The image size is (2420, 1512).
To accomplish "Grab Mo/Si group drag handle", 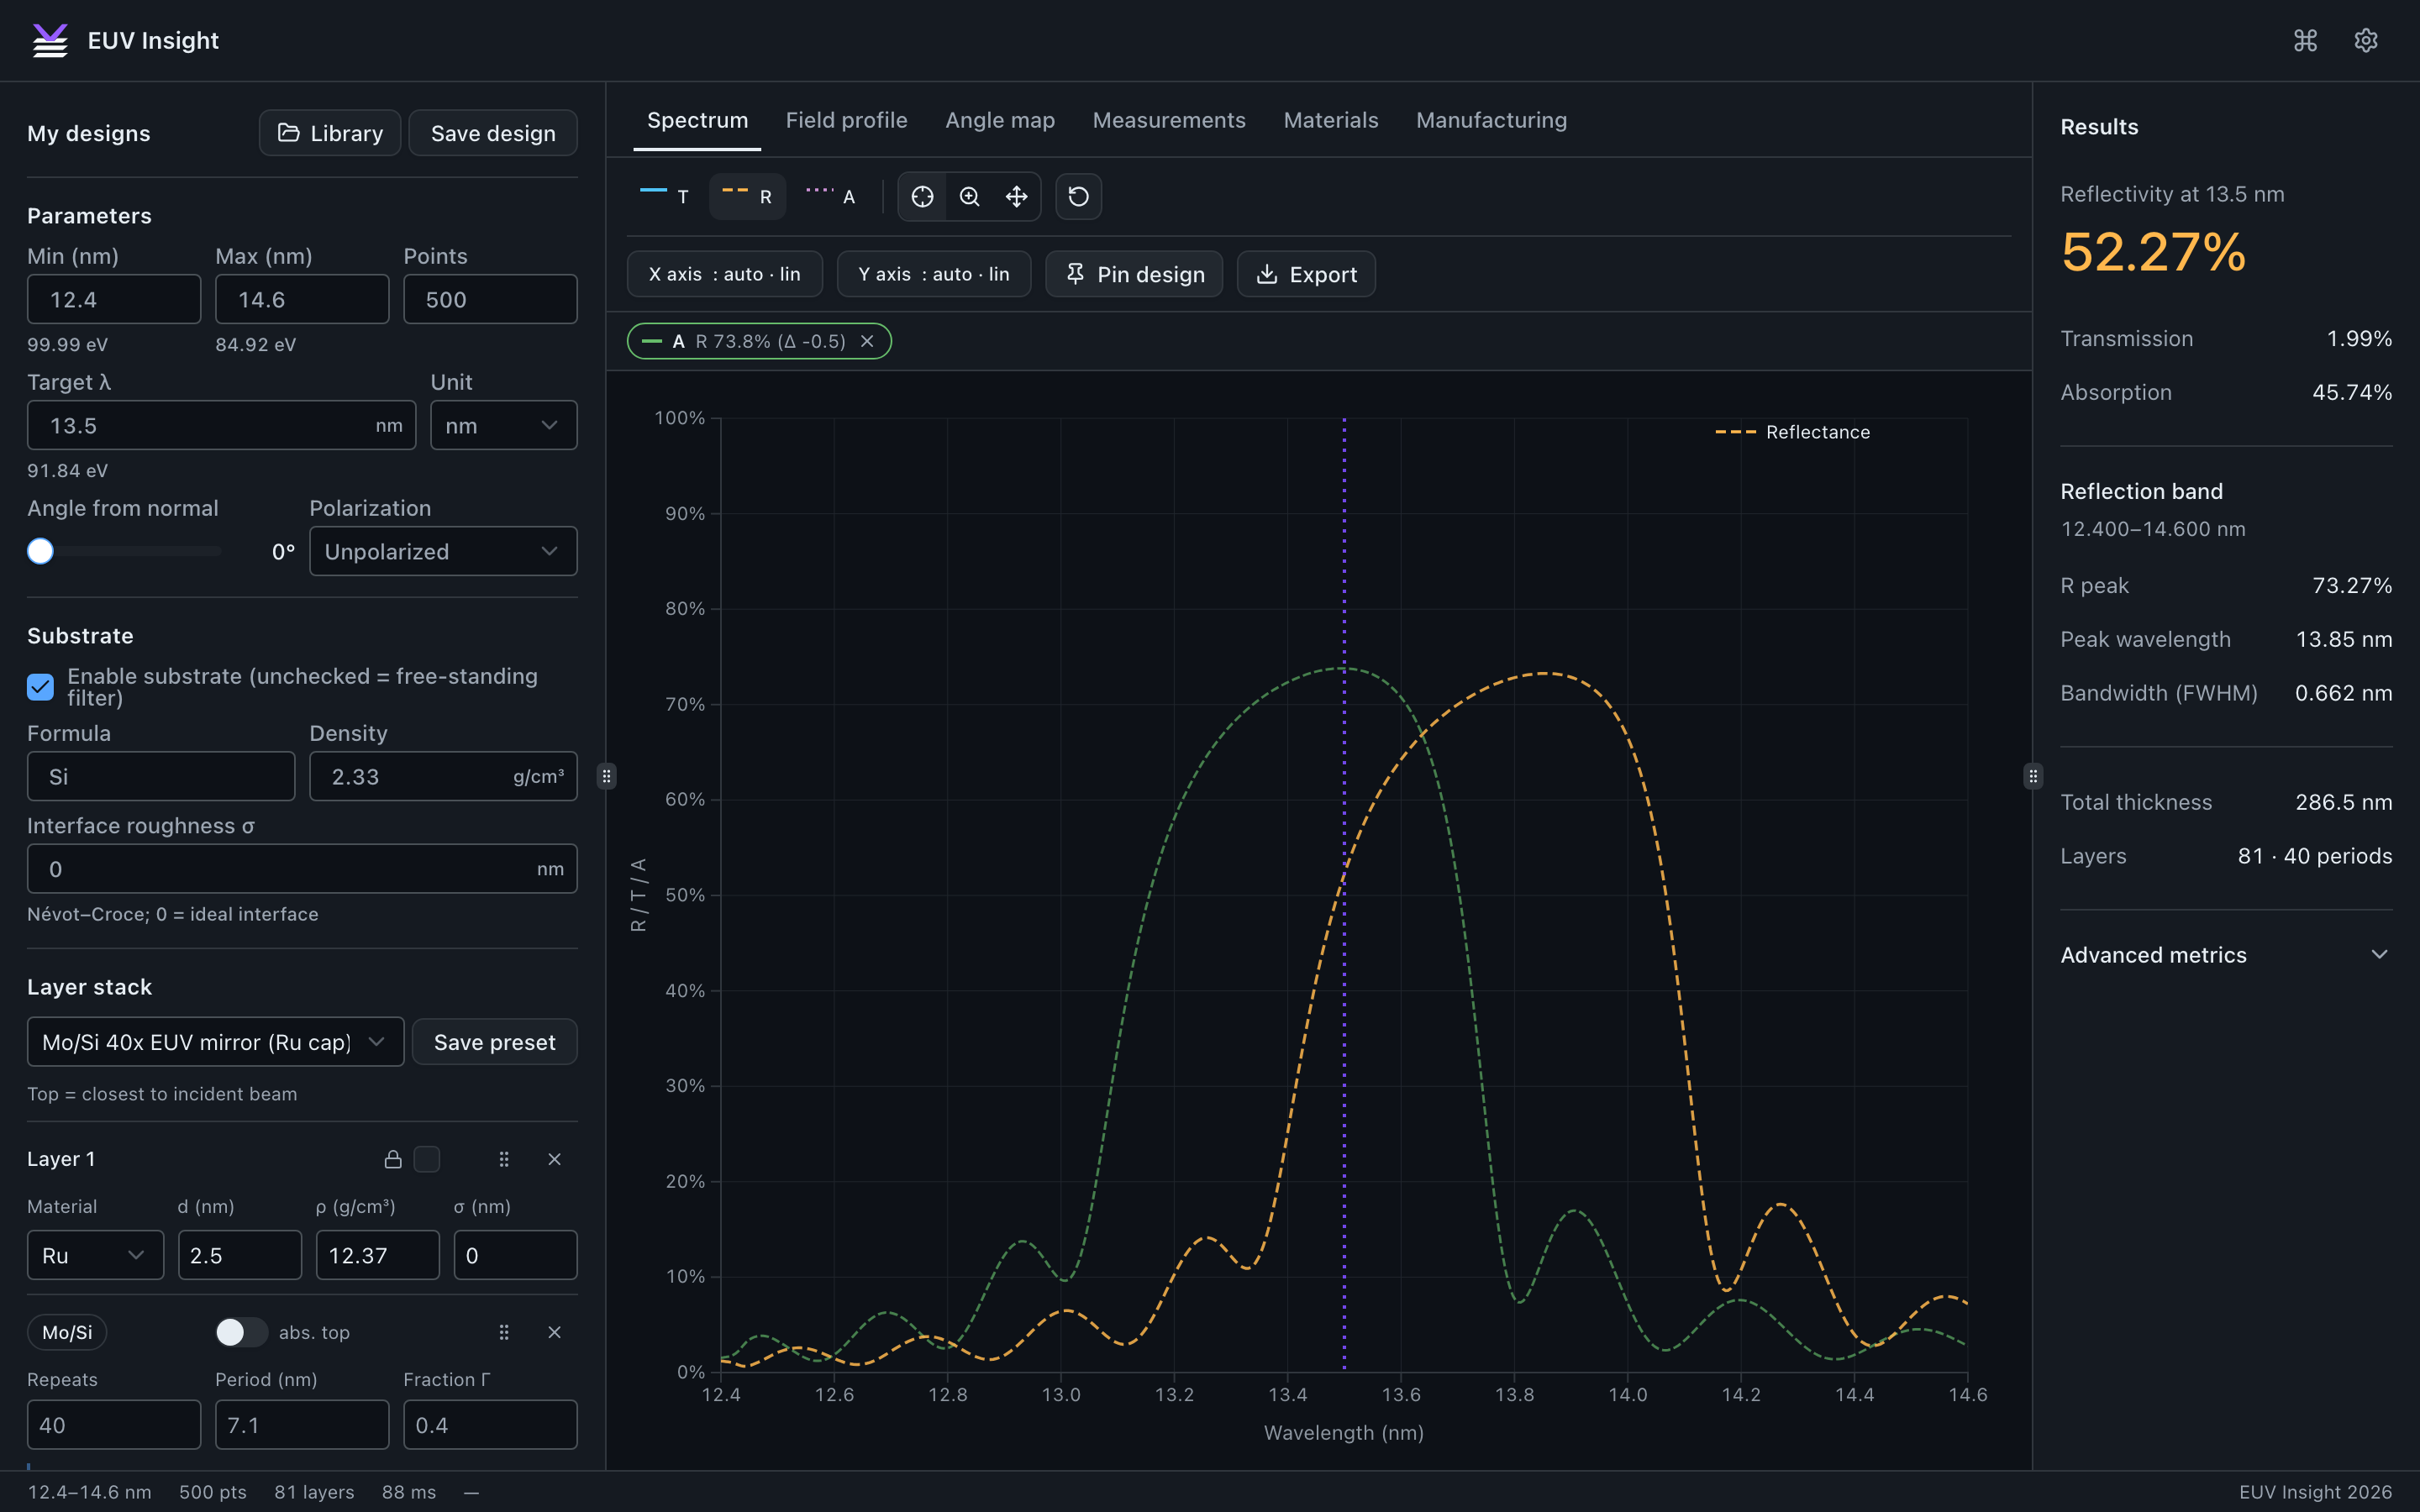I will tap(504, 1332).
